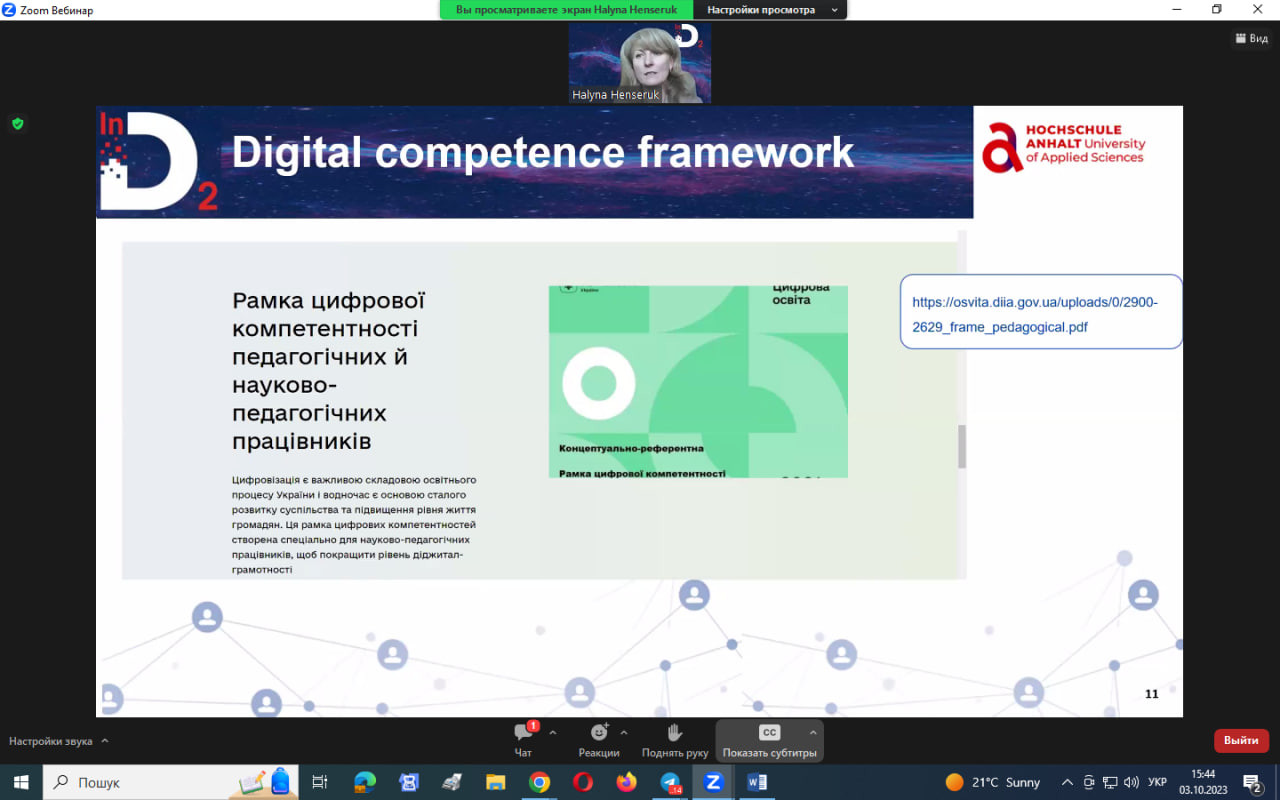Open Firefox from the taskbar

tap(626, 782)
